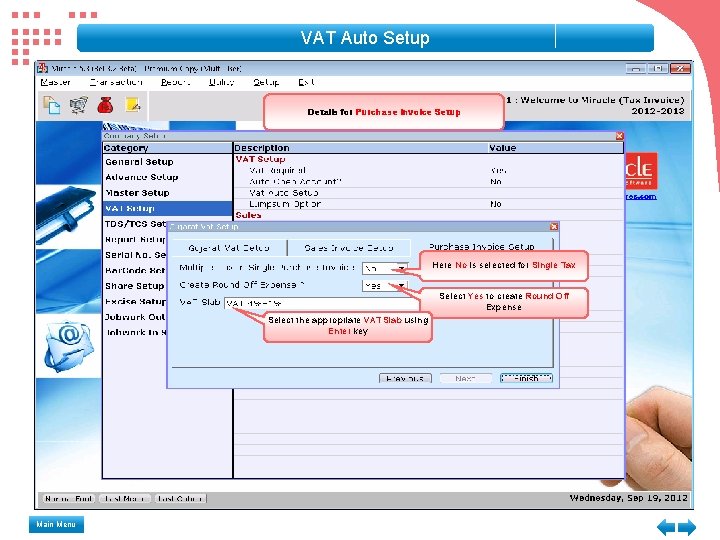Screen dimensions: 720x540
Task: Select BarCode Setup category
Action: tap(135, 270)
